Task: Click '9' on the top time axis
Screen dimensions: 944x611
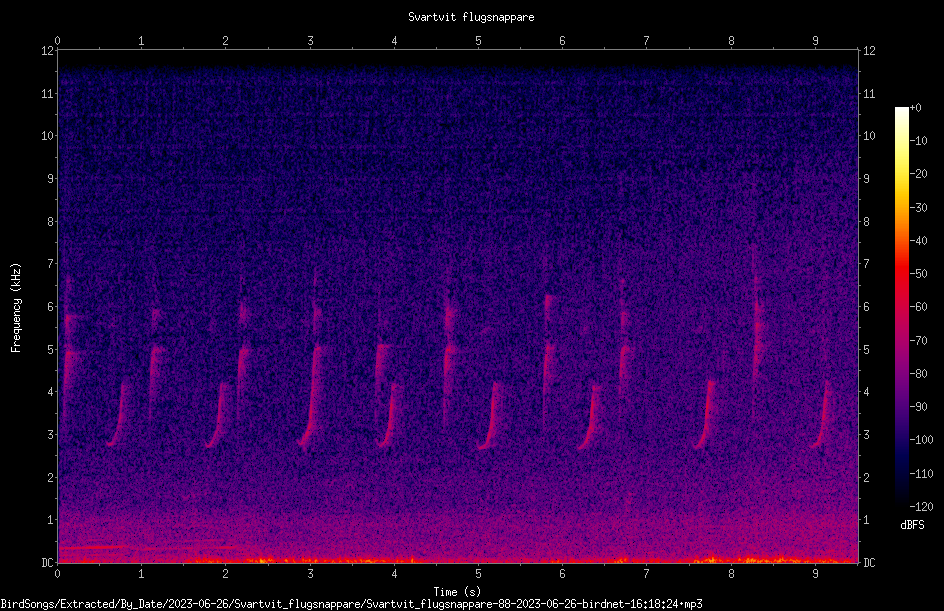Action: click(x=815, y=41)
